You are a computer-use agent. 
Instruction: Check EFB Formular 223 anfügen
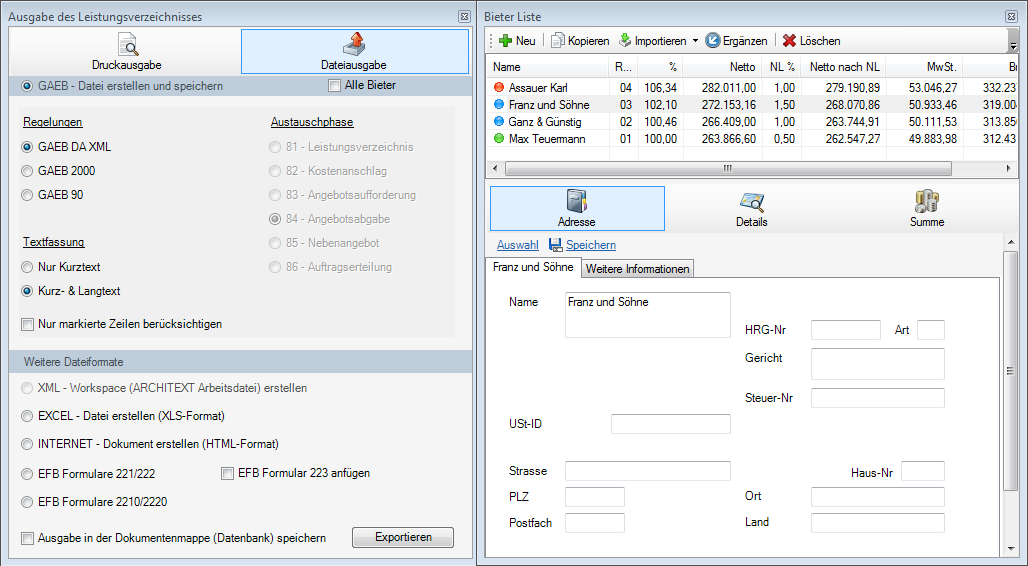[227, 474]
